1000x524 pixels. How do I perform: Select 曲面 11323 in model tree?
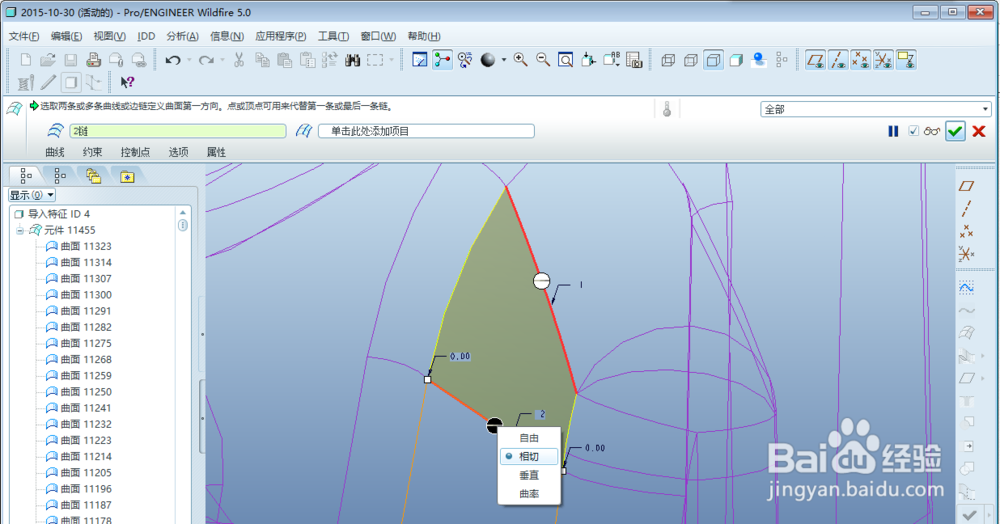click(x=78, y=246)
